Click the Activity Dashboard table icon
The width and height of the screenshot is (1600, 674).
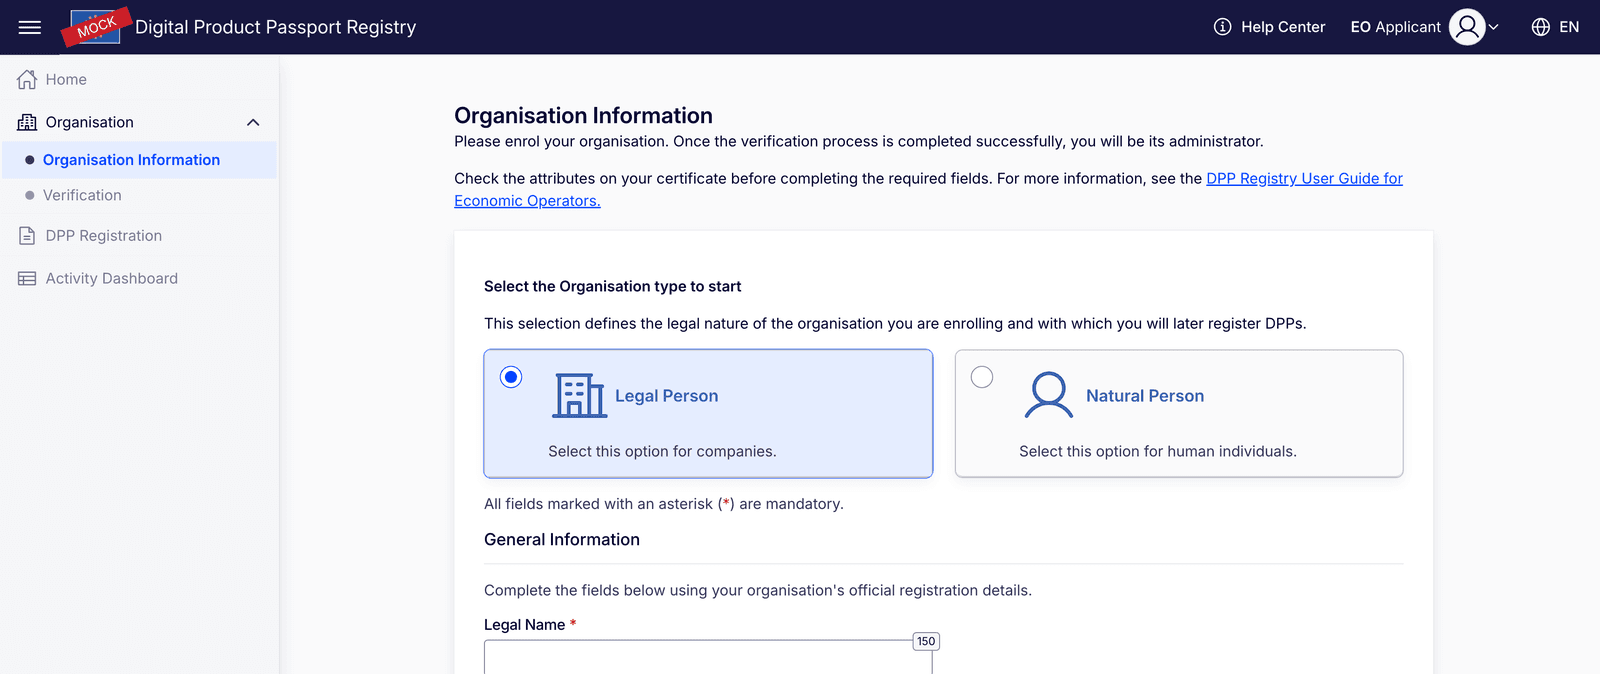27,279
